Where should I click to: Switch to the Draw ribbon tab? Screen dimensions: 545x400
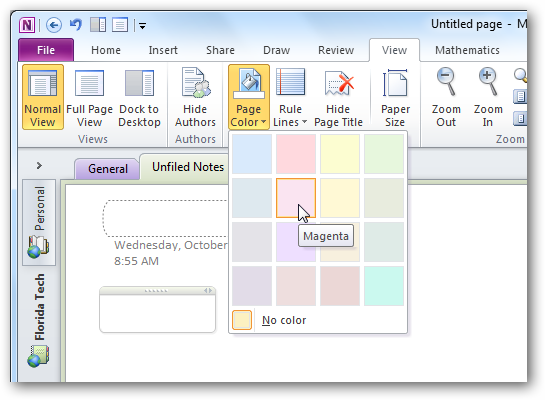276,50
